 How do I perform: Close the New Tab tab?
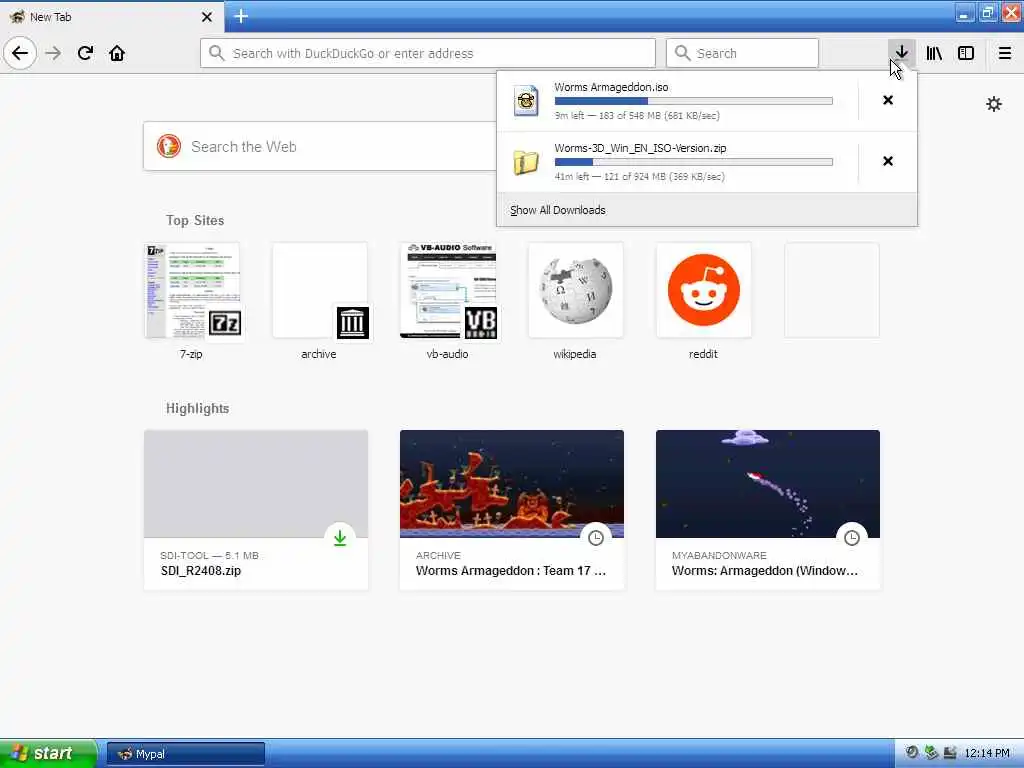point(207,17)
